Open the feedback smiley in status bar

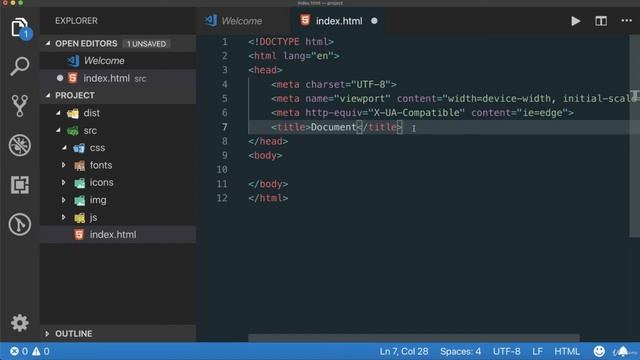599,351
